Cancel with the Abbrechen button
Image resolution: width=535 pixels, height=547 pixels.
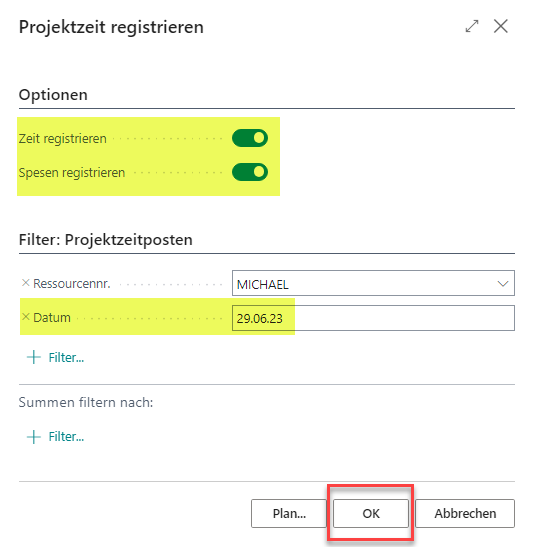(x=465, y=514)
